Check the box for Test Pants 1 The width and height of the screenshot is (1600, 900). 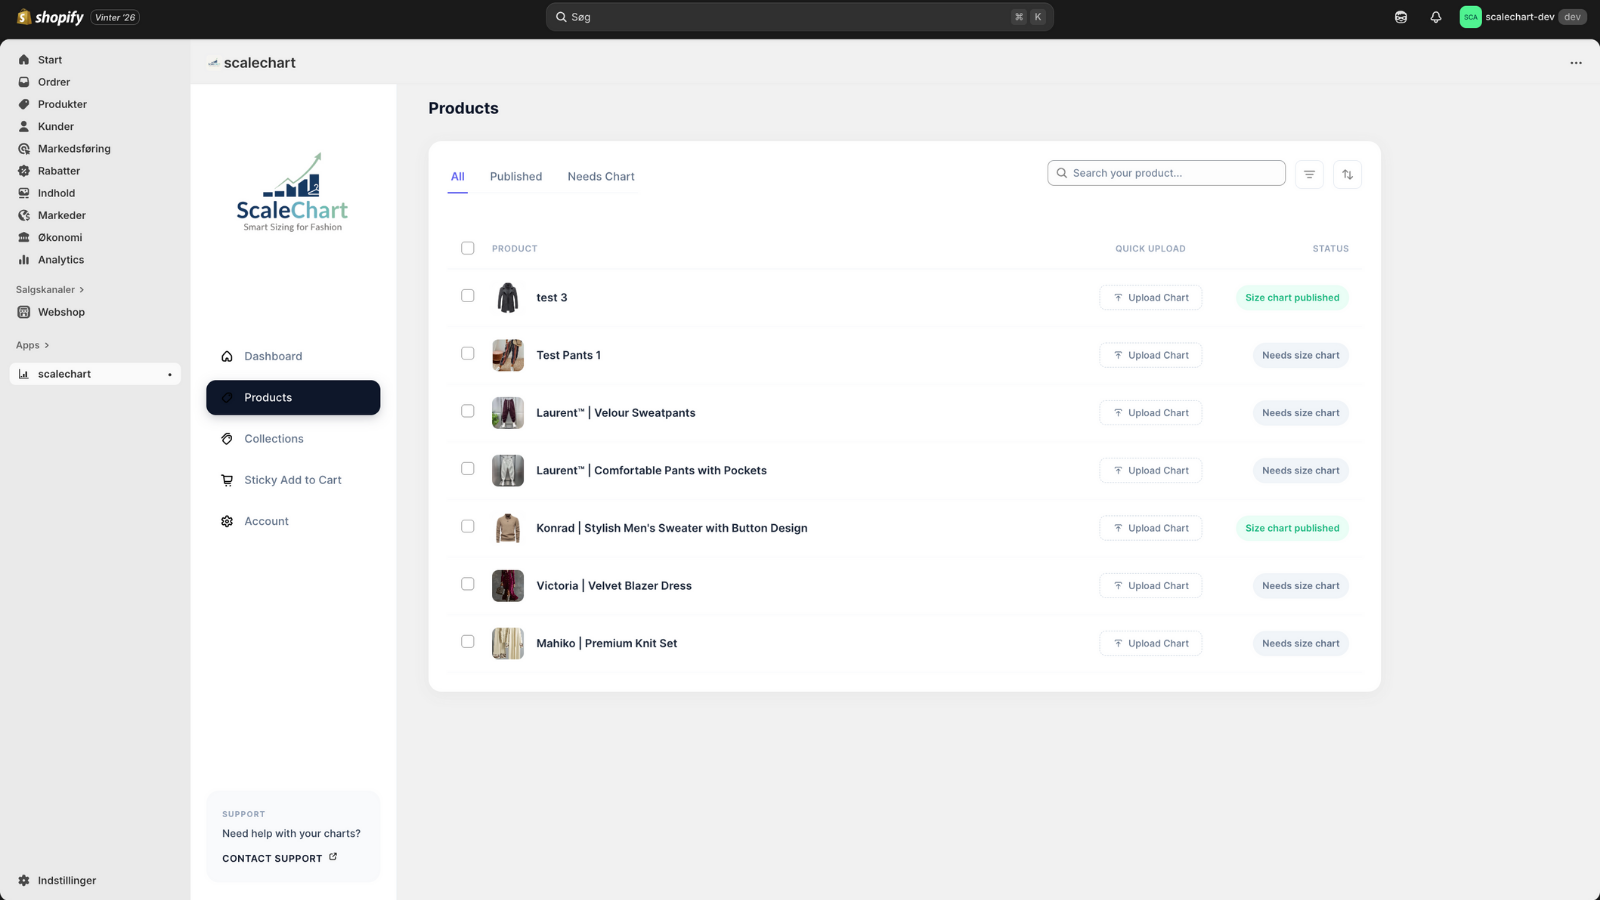468,354
